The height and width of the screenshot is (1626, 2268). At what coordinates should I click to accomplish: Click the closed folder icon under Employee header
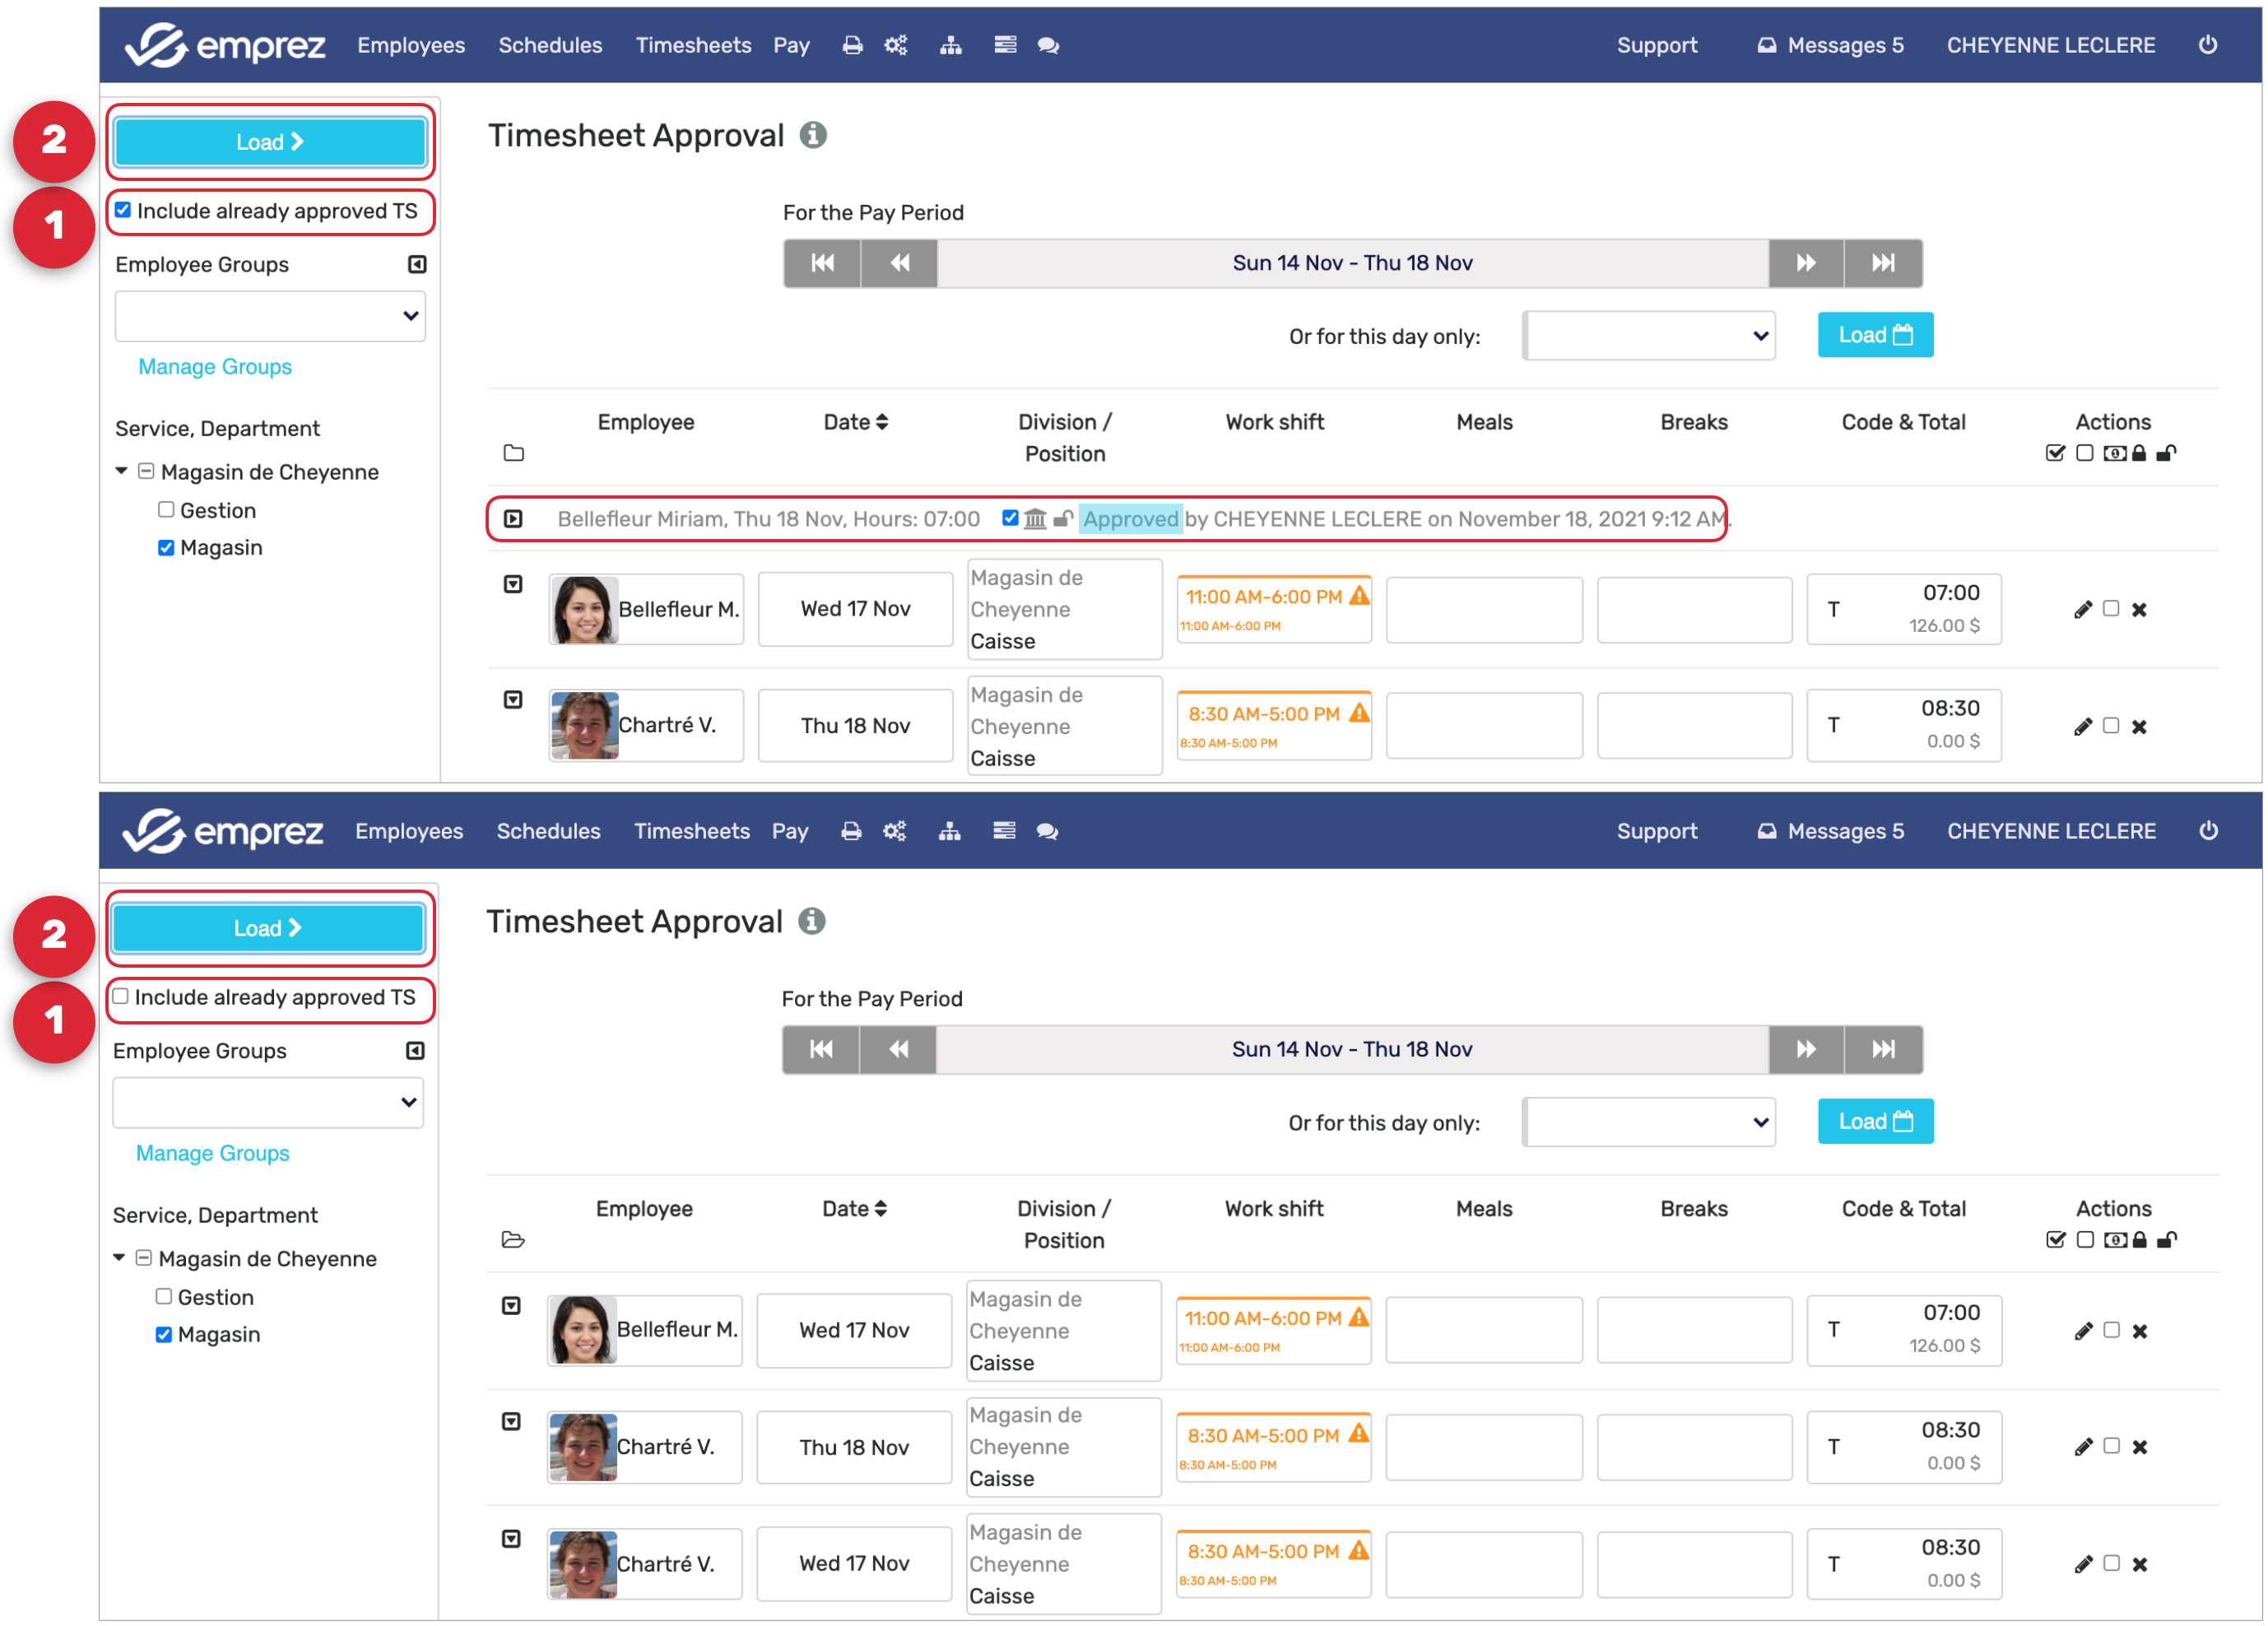[x=514, y=453]
